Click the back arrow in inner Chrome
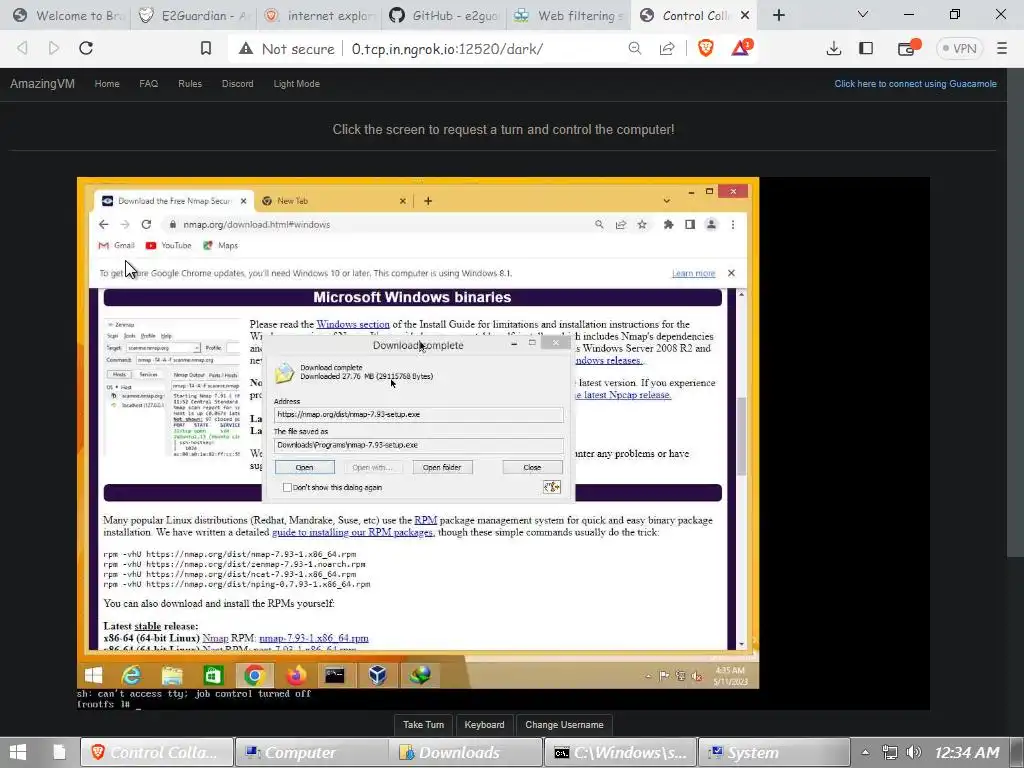 104,225
